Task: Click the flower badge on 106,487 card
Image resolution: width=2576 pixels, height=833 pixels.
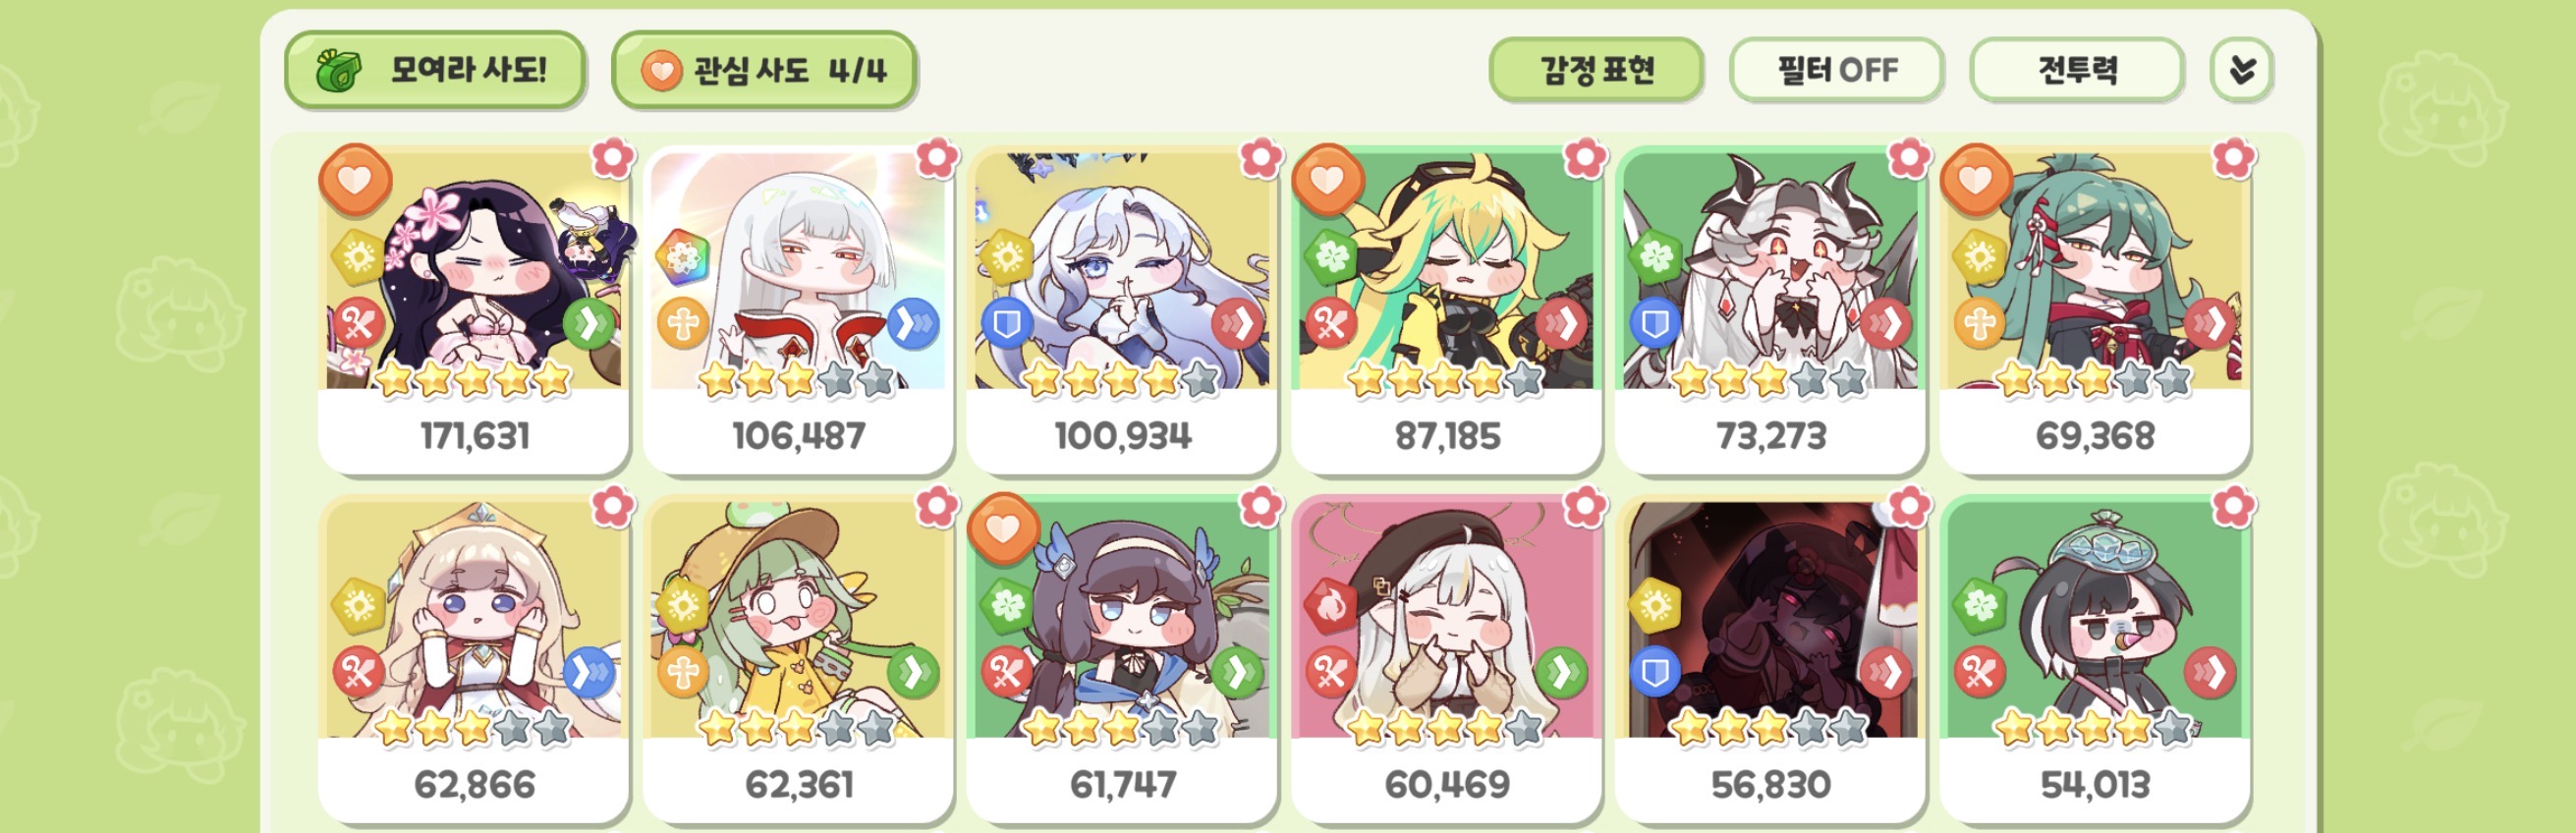Action: pos(936,157)
